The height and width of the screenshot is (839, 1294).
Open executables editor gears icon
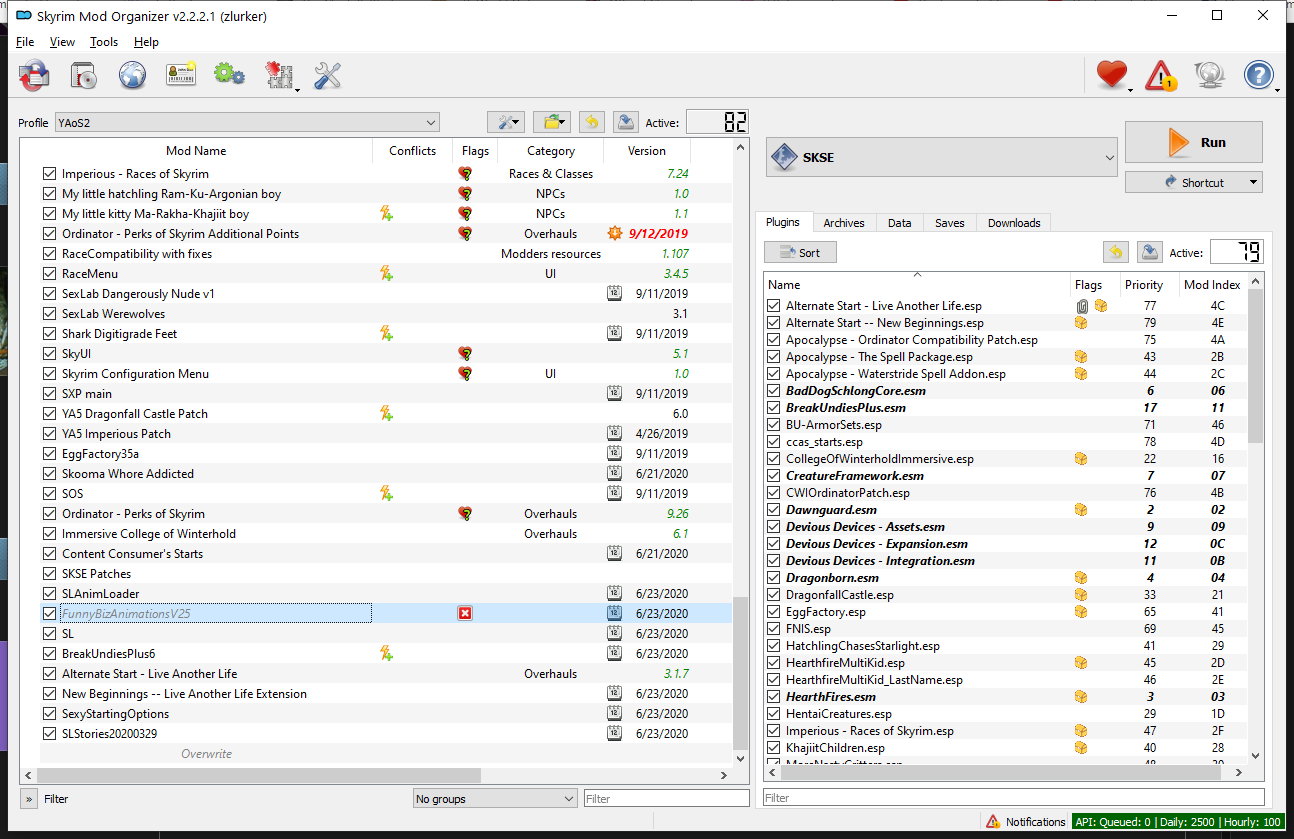(x=230, y=75)
